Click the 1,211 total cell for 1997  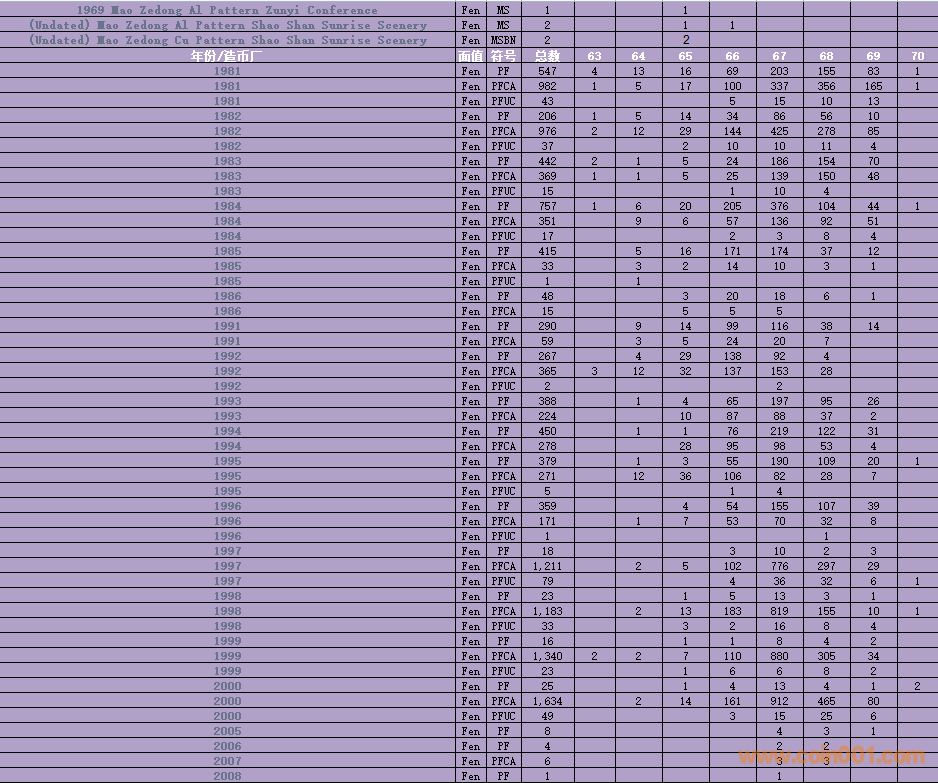[x=547, y=566]
